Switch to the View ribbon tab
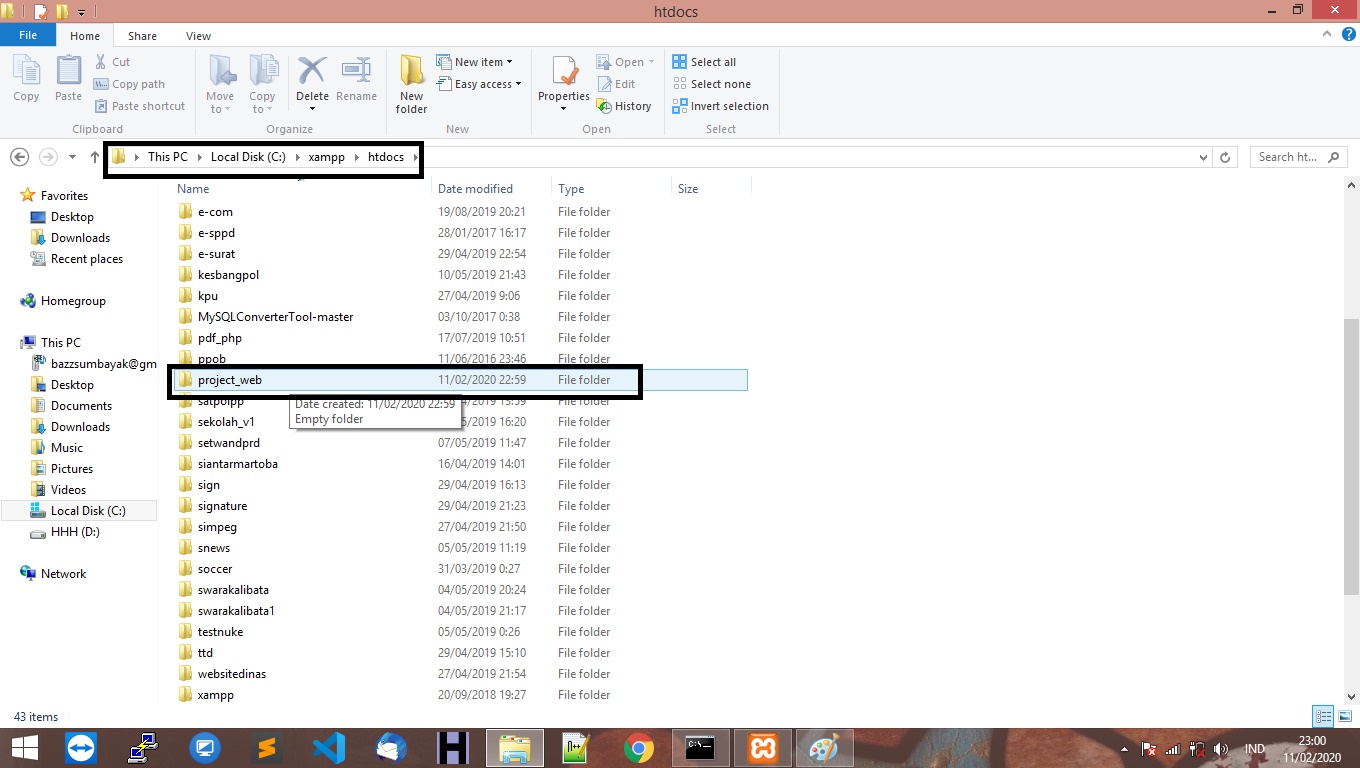The width and height of the screenshot is (1360, 768). pyautogui.click(x=198, y=35)
